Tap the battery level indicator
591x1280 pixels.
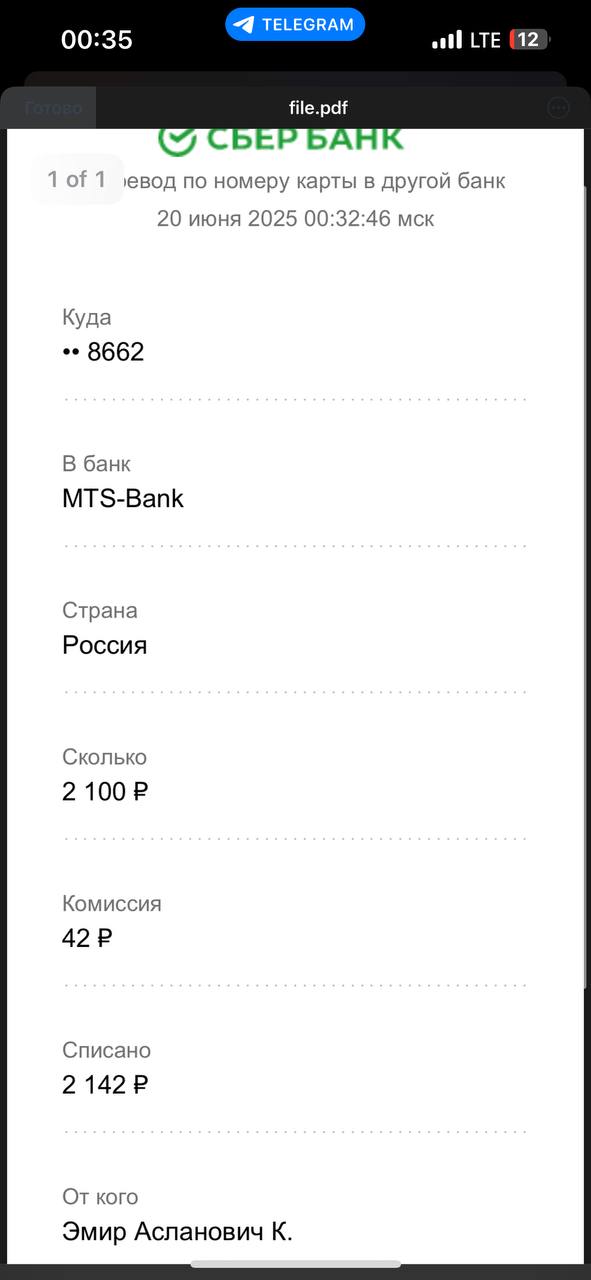coord(529,40)
